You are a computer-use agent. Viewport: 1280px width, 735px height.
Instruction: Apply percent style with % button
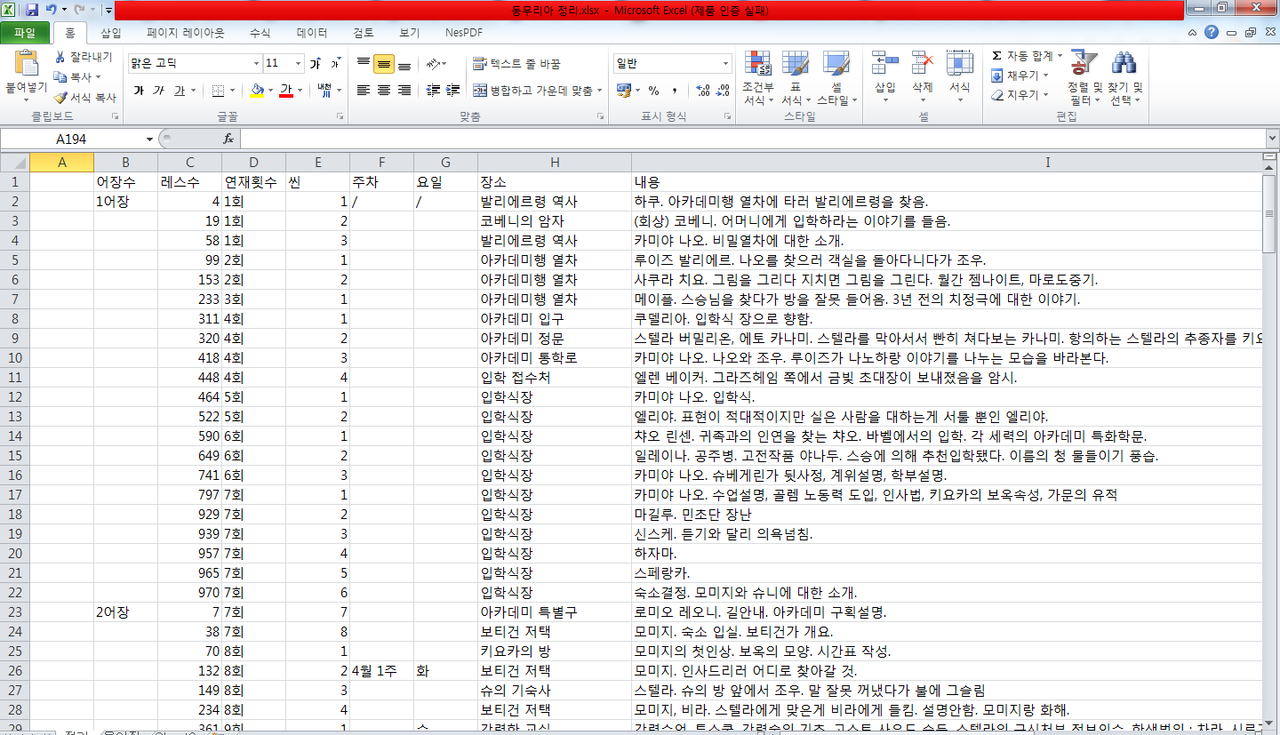point(654,90)
